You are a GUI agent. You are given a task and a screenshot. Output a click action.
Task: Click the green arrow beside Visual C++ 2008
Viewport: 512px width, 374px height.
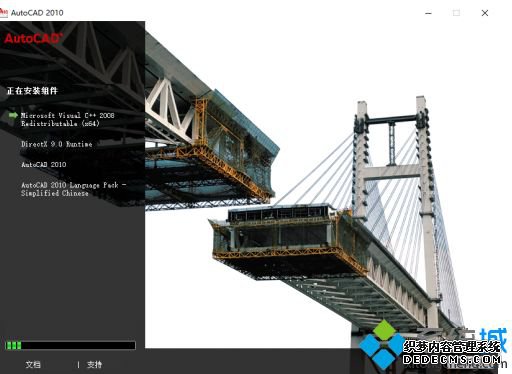(x=13, y=115)
